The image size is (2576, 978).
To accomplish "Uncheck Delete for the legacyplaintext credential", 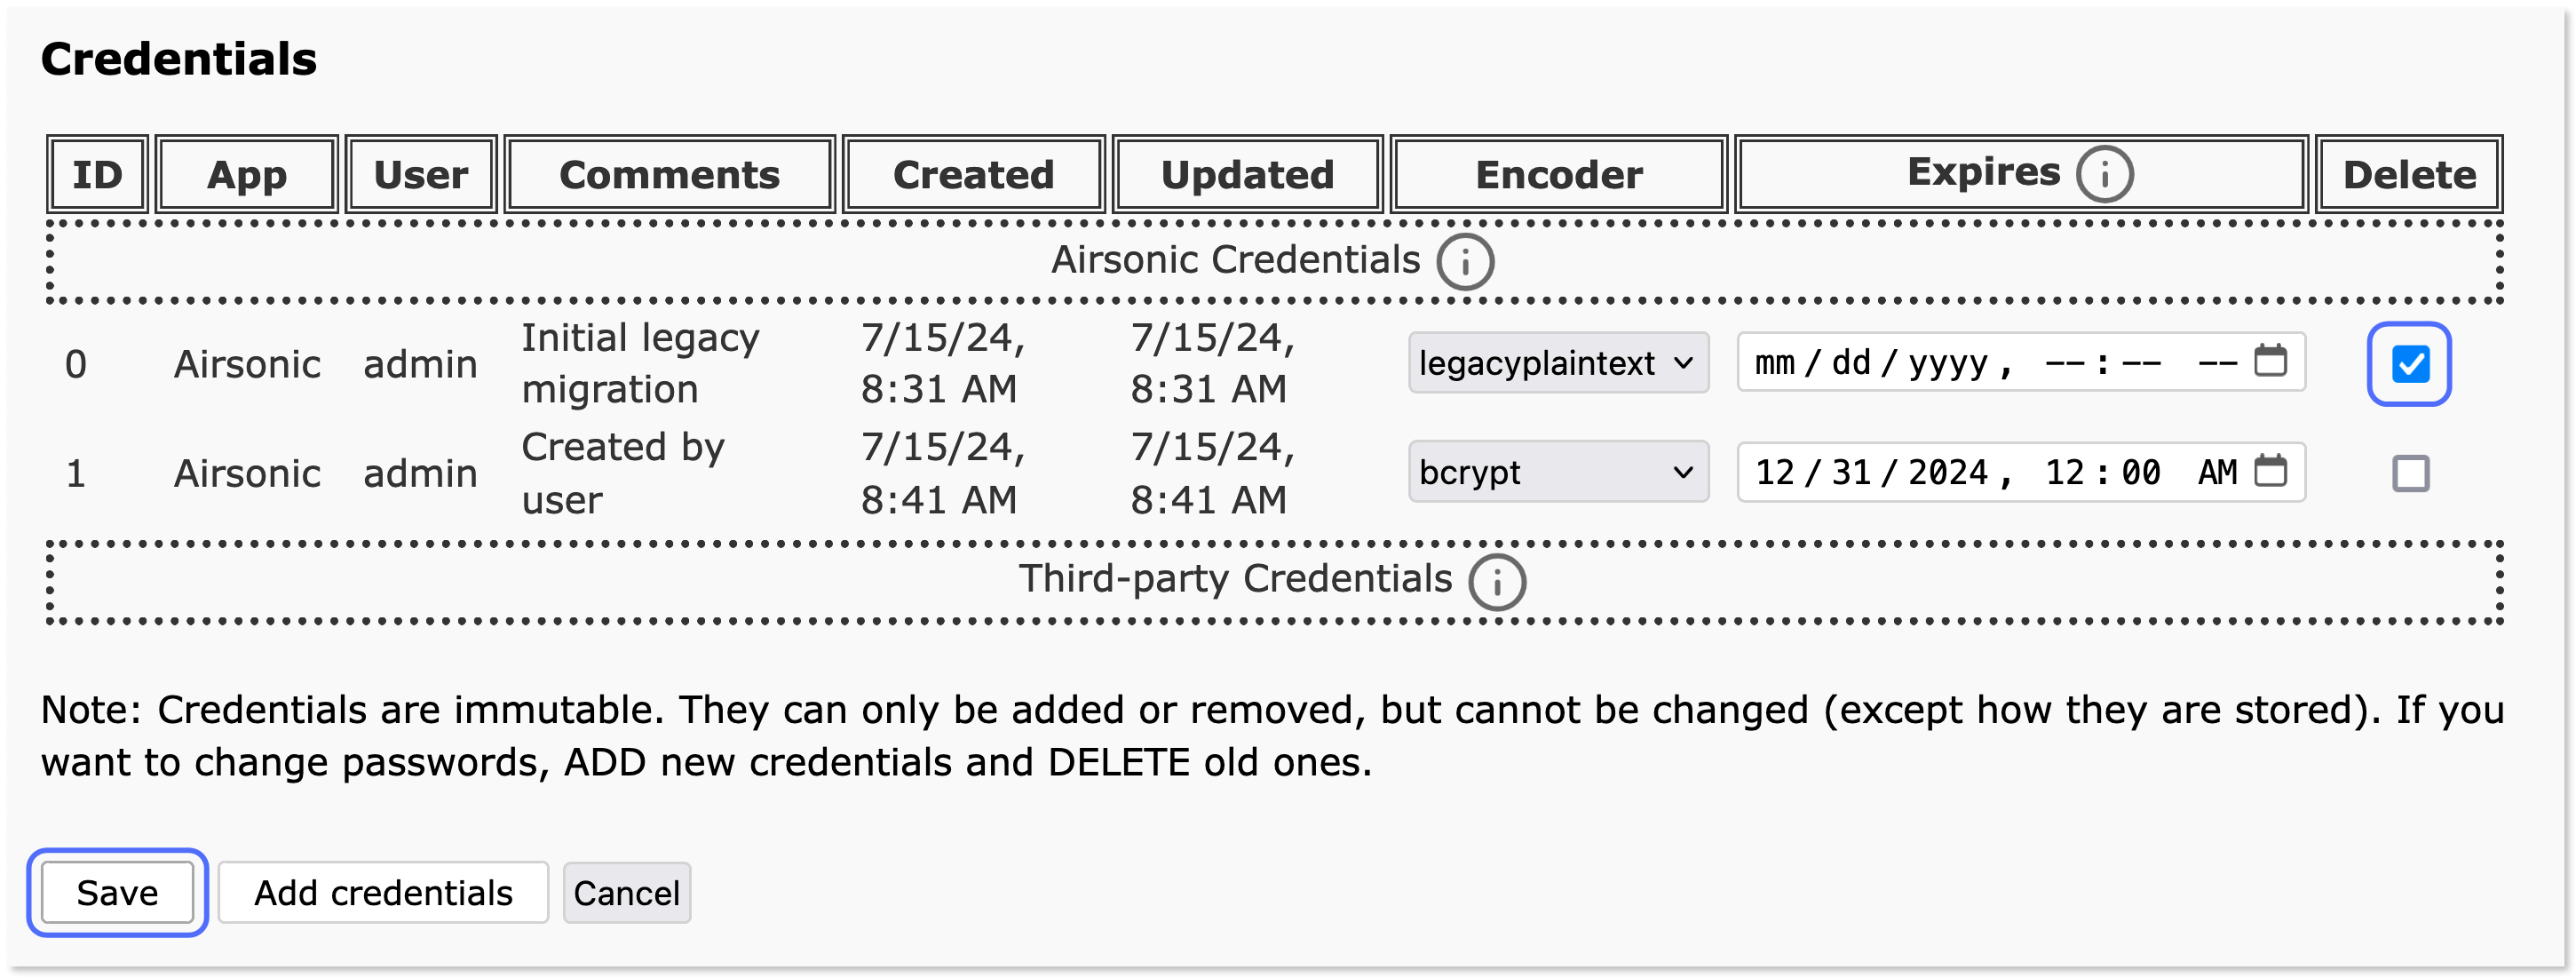I will point(2409,363).
